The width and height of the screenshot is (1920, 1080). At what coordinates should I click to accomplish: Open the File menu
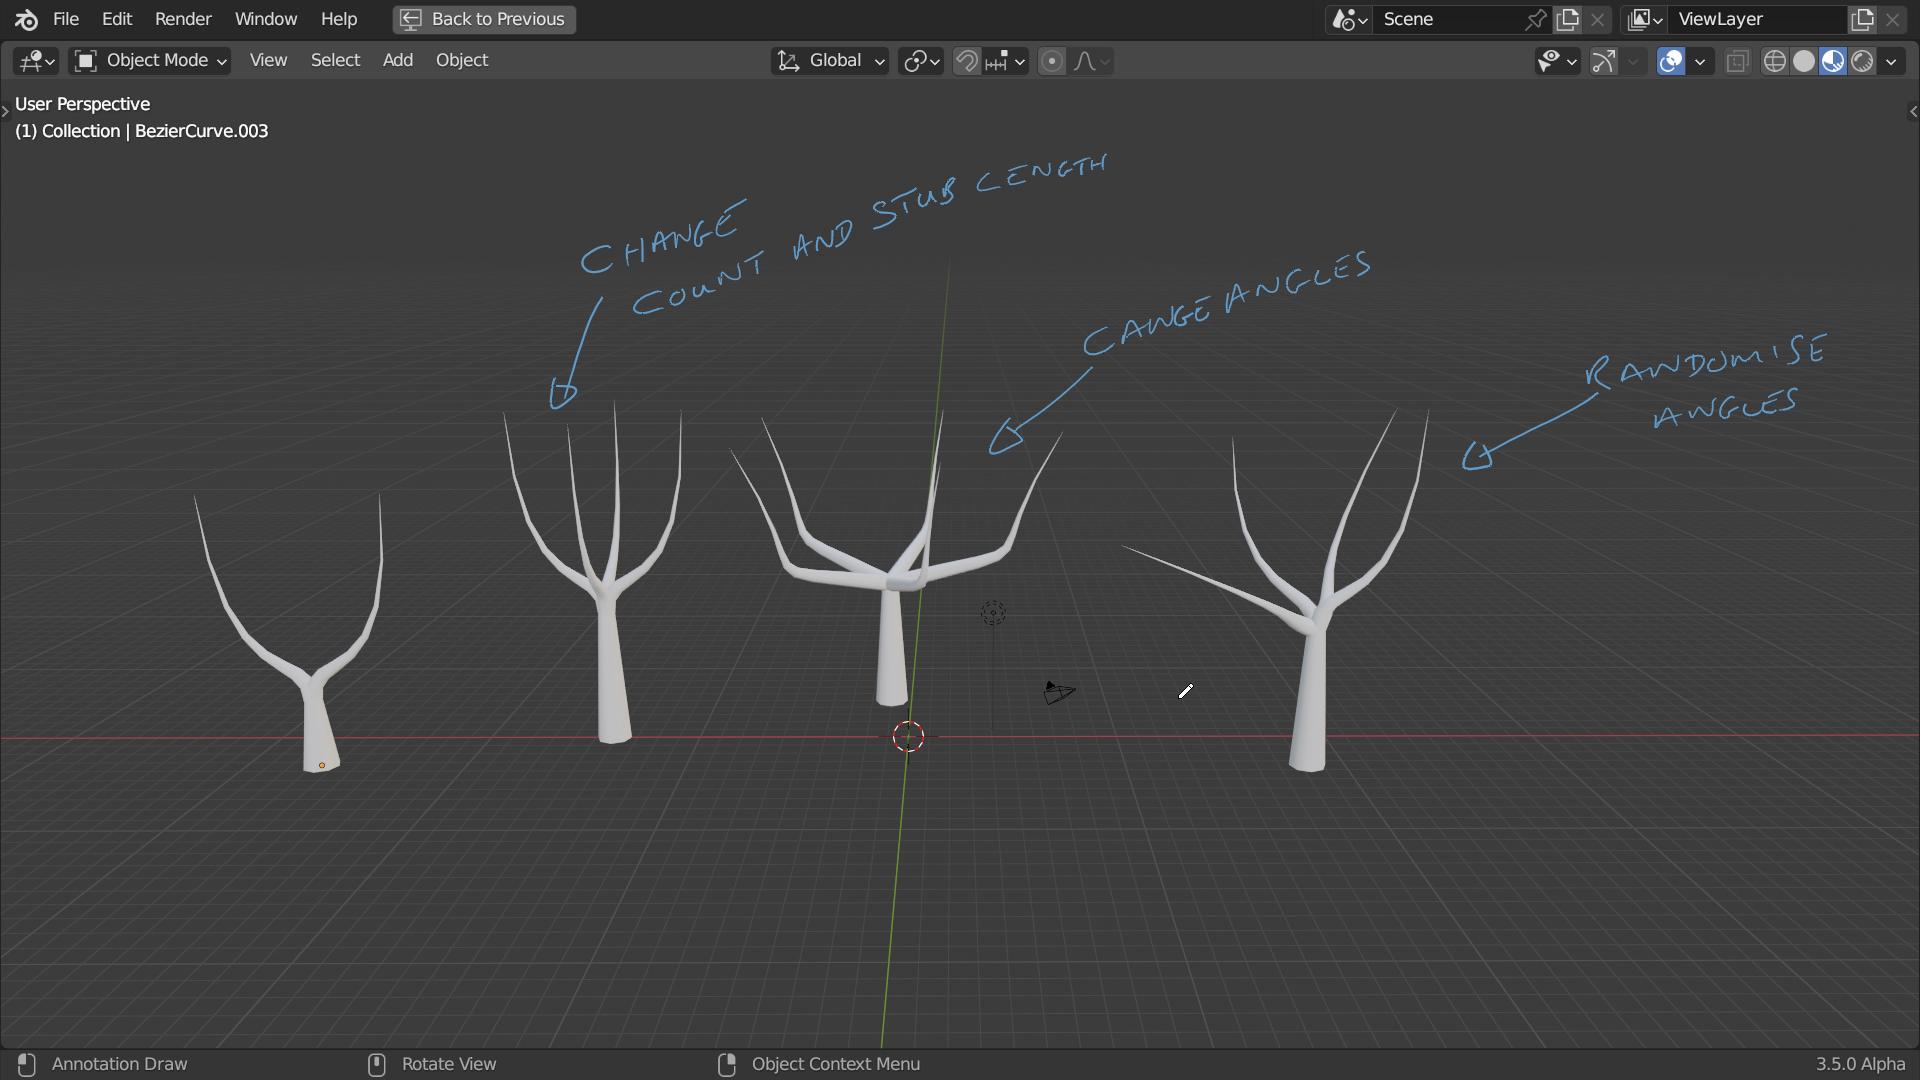(x=66, y=19)
